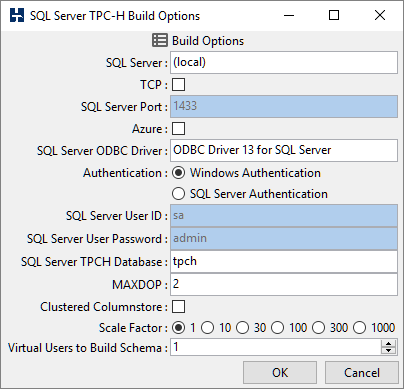Select Windows Authentication radio button
404x389 pixels.
[x=178, y=173]
